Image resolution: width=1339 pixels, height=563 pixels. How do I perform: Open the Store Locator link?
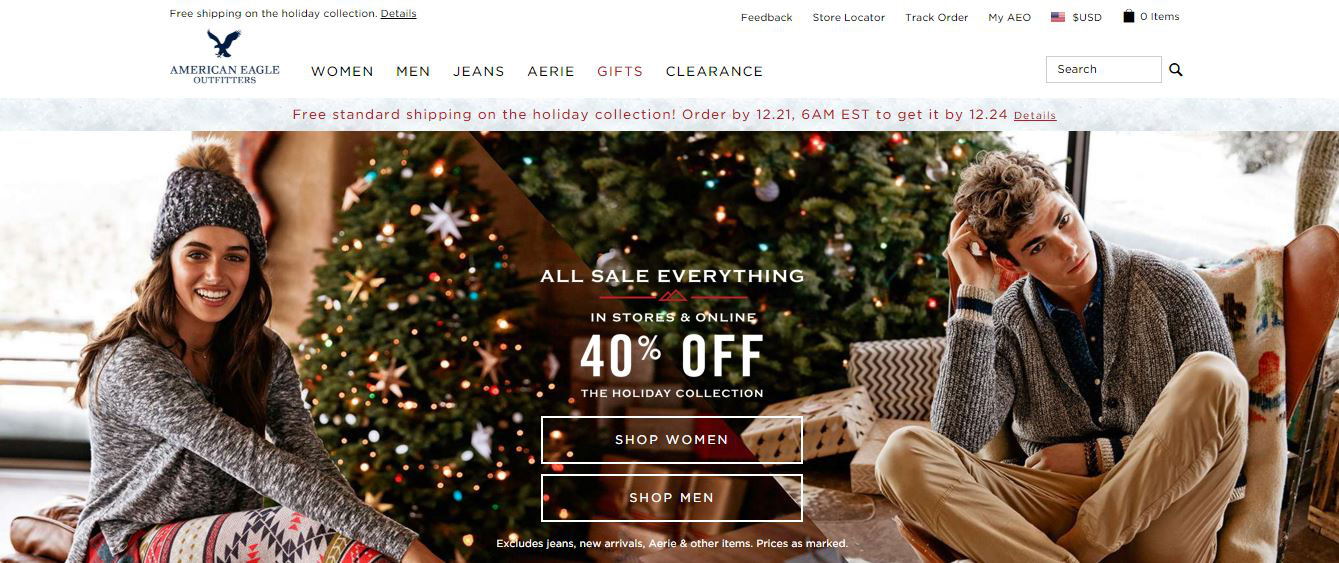tap(849, 17)
